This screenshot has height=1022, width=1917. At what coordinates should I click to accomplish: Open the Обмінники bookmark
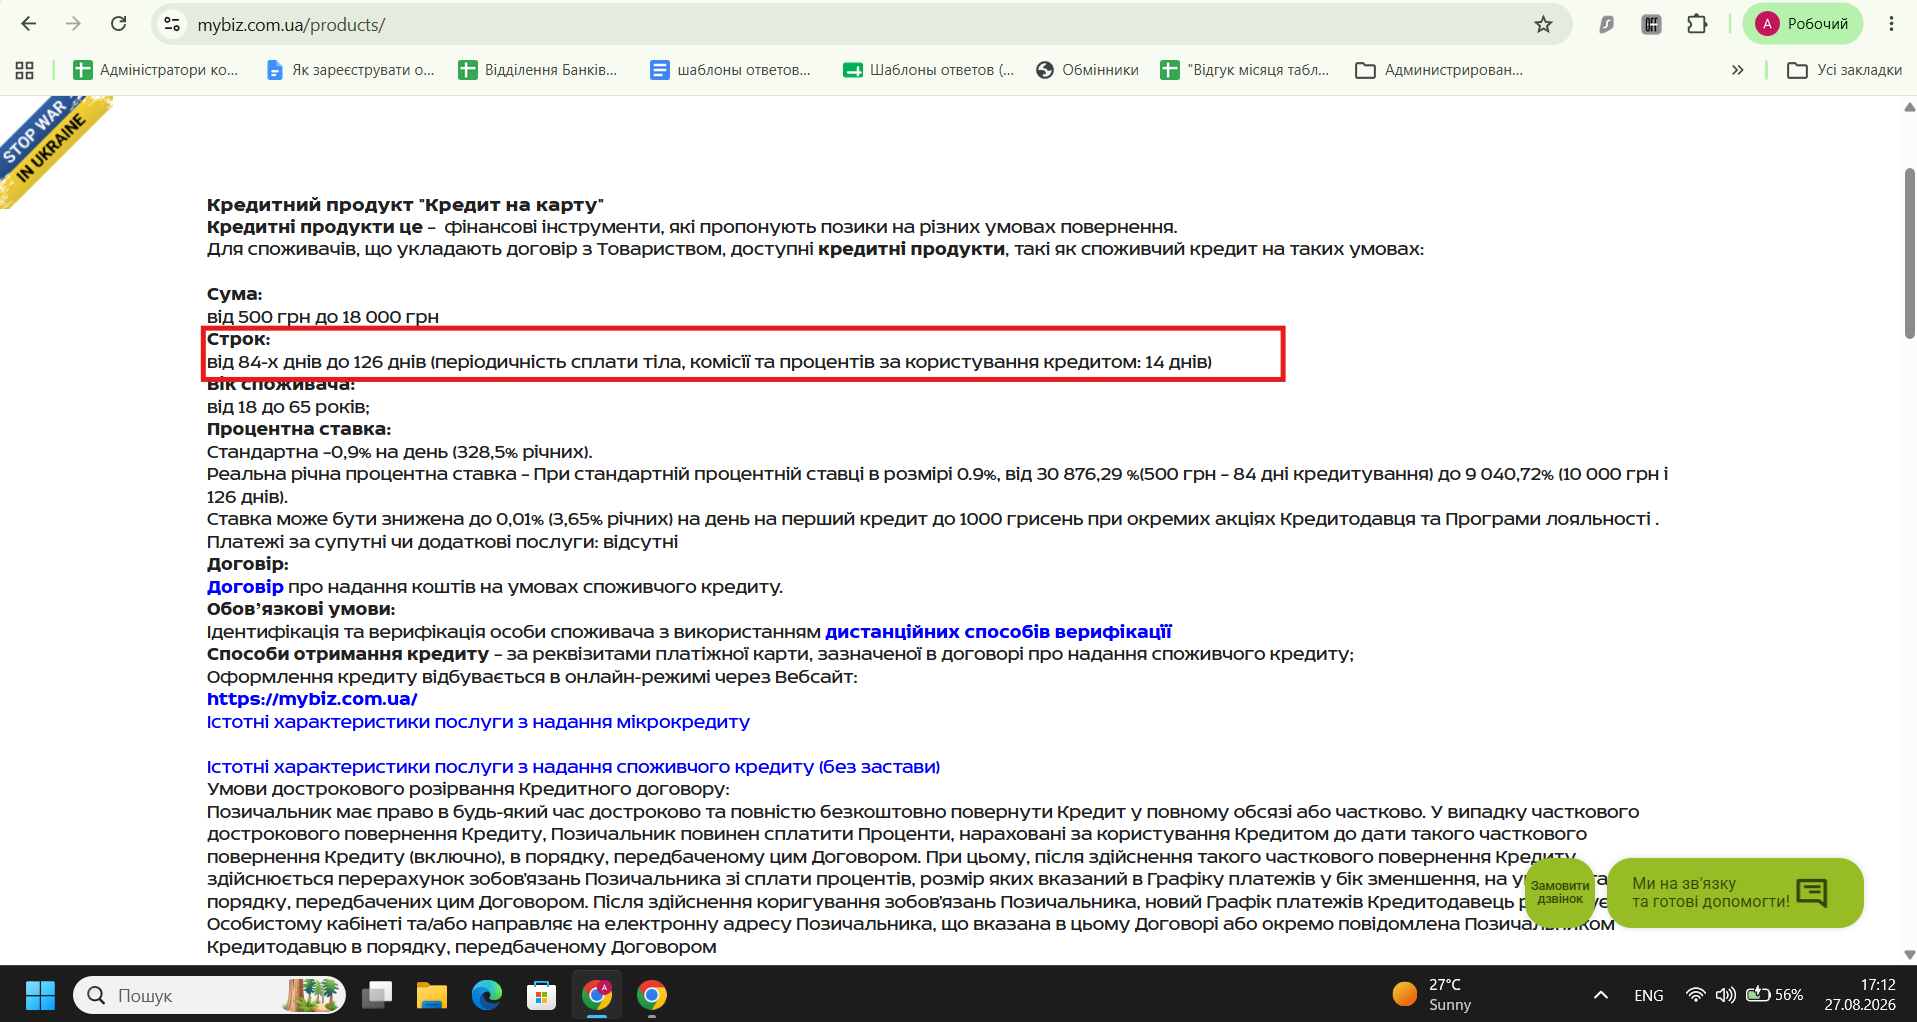1088,70
